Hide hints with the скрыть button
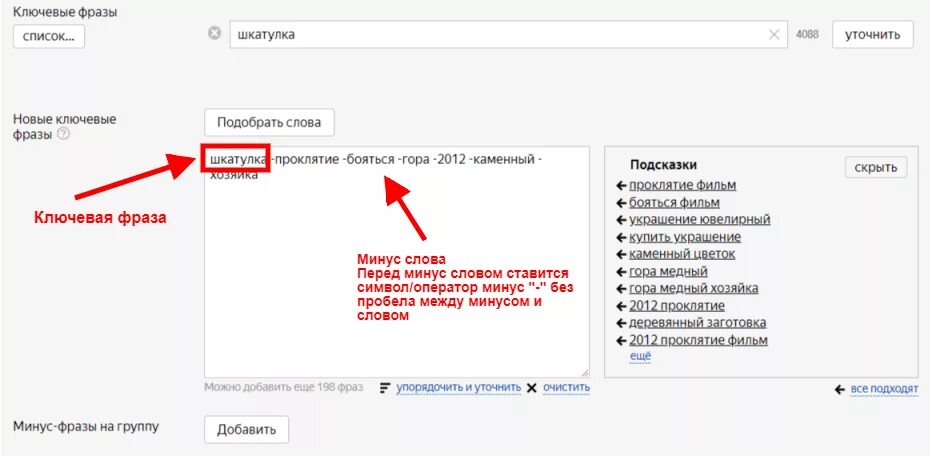This screenshot has height=456, width=930. (x=876, y=168)
